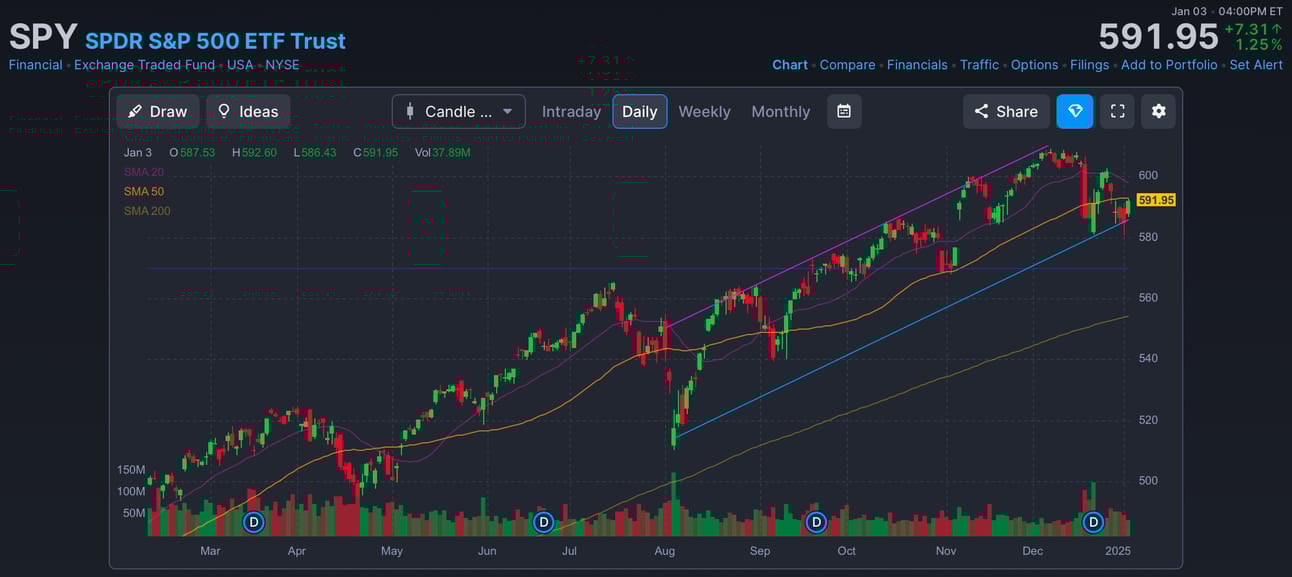Click the dividend marker near late June
Image resolution: width=1292 pixels, height=577 pixels.
pos(543,522)
